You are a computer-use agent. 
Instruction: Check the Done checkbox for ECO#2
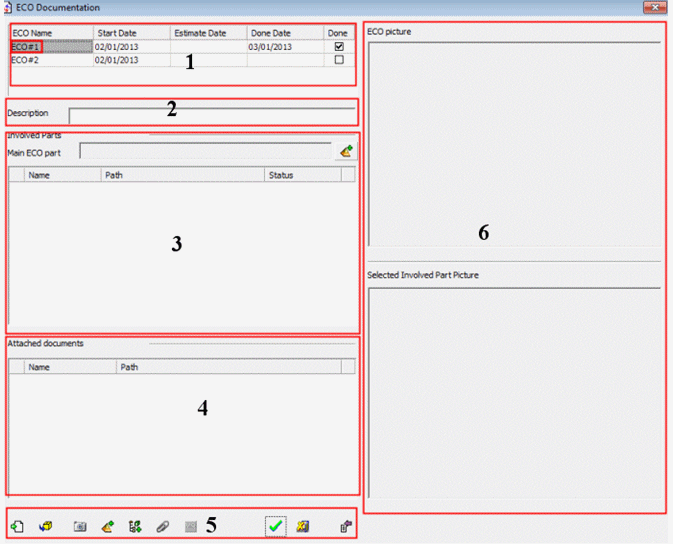[339, 60]
